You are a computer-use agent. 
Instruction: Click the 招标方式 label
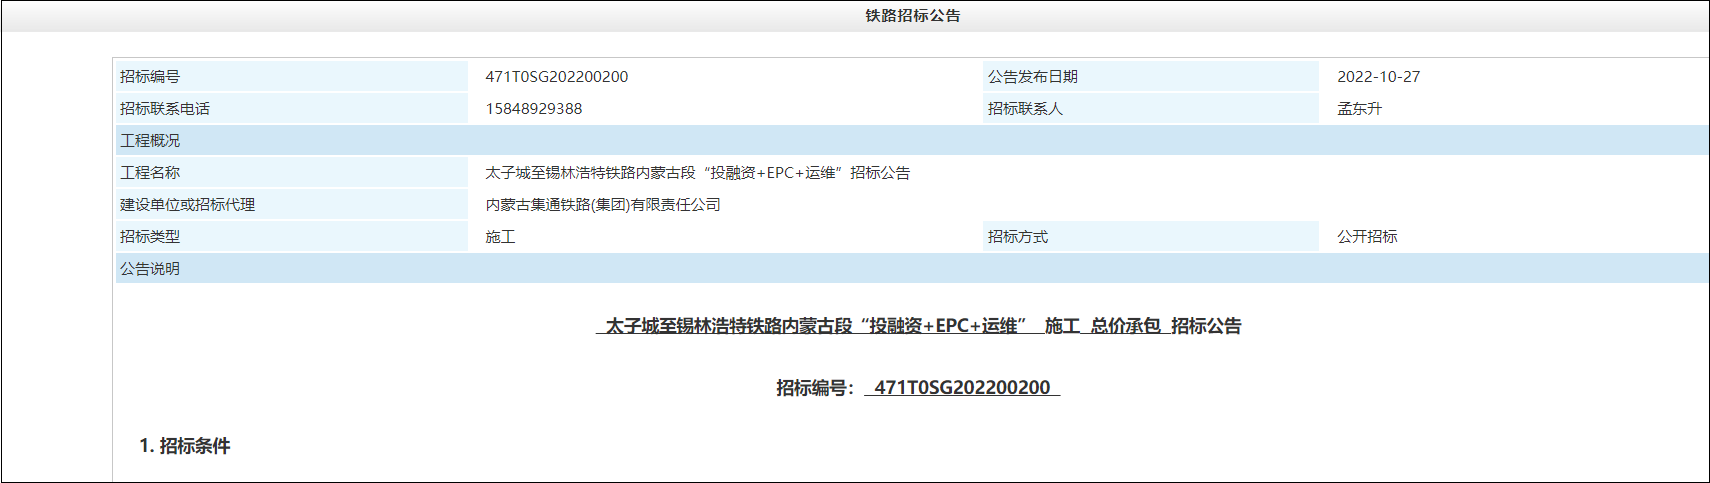tap(1017, 237)
